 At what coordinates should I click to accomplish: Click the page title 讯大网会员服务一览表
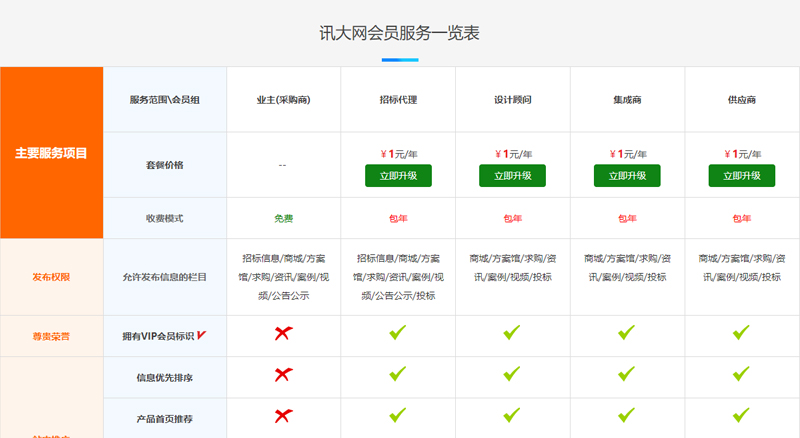click(399, 33)
